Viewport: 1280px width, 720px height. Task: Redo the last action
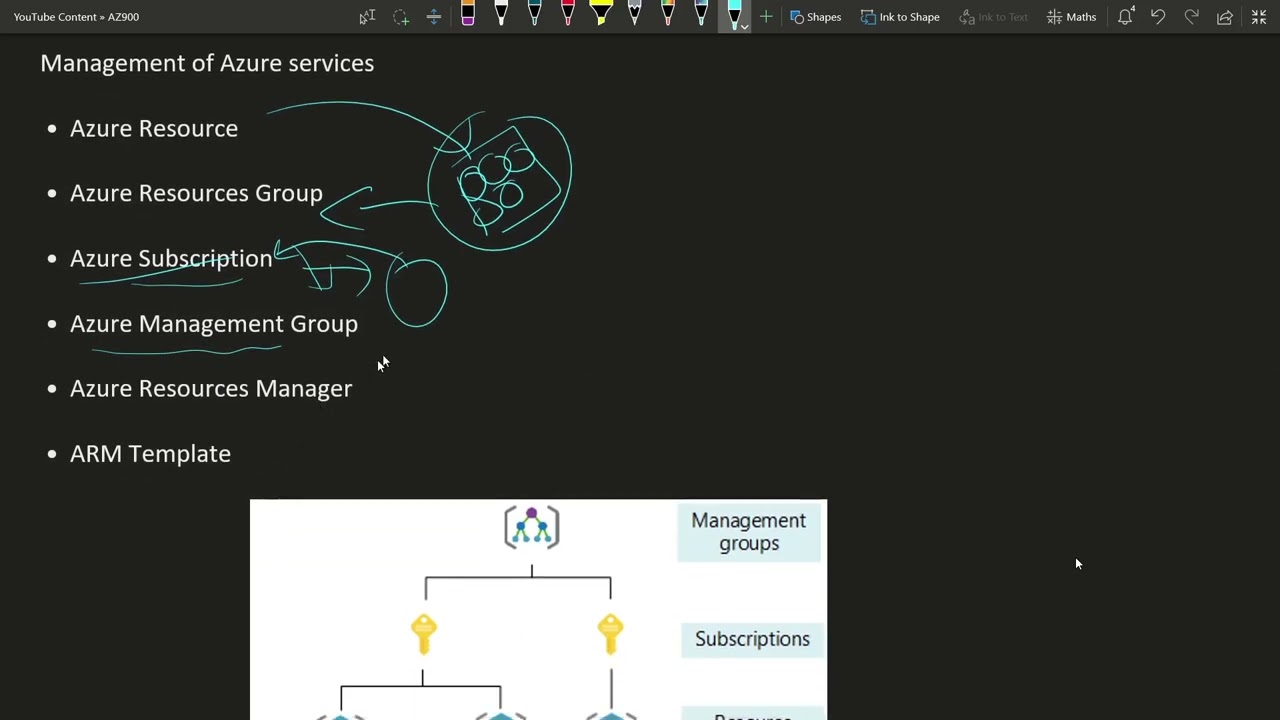pyautogui.click(x=1191, y=17)
